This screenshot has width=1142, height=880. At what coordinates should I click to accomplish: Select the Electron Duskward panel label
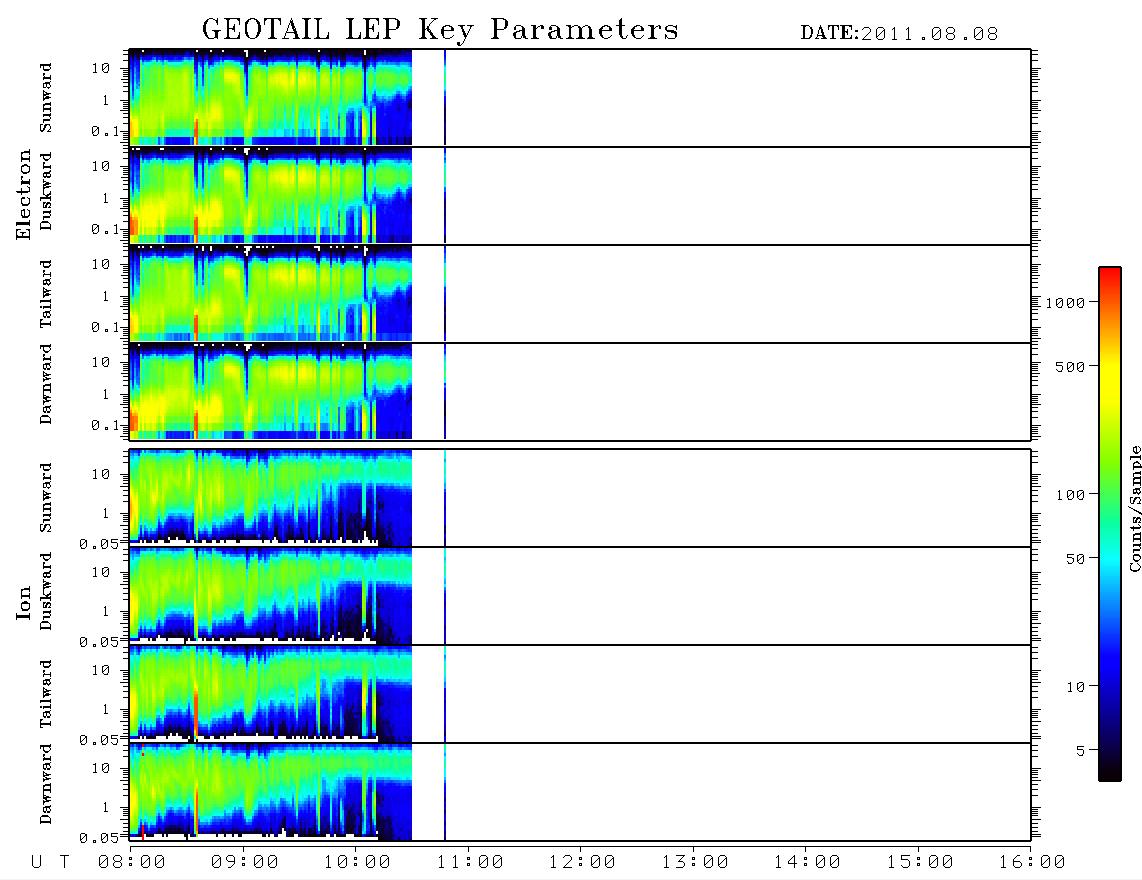click(x=46, y=192)
